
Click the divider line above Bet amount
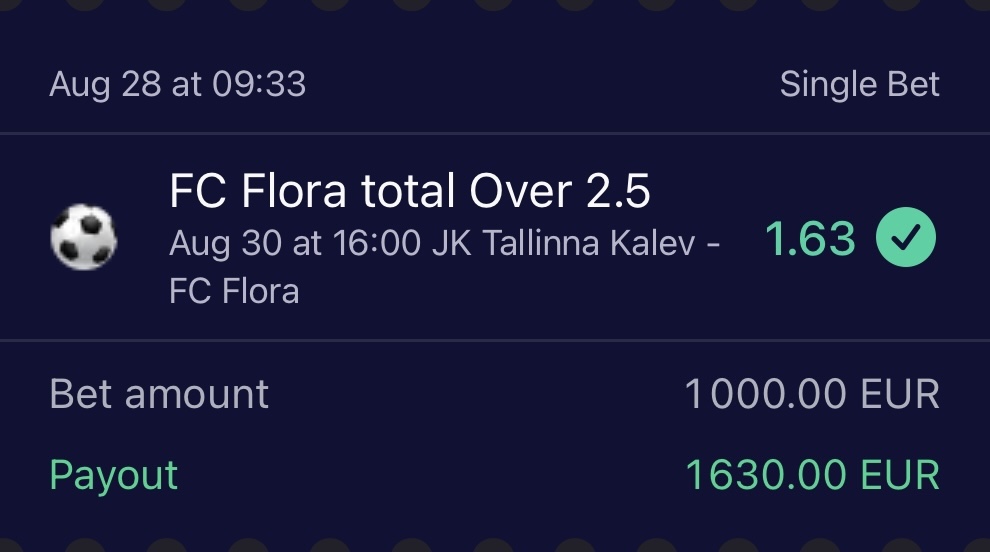[495, 340]
